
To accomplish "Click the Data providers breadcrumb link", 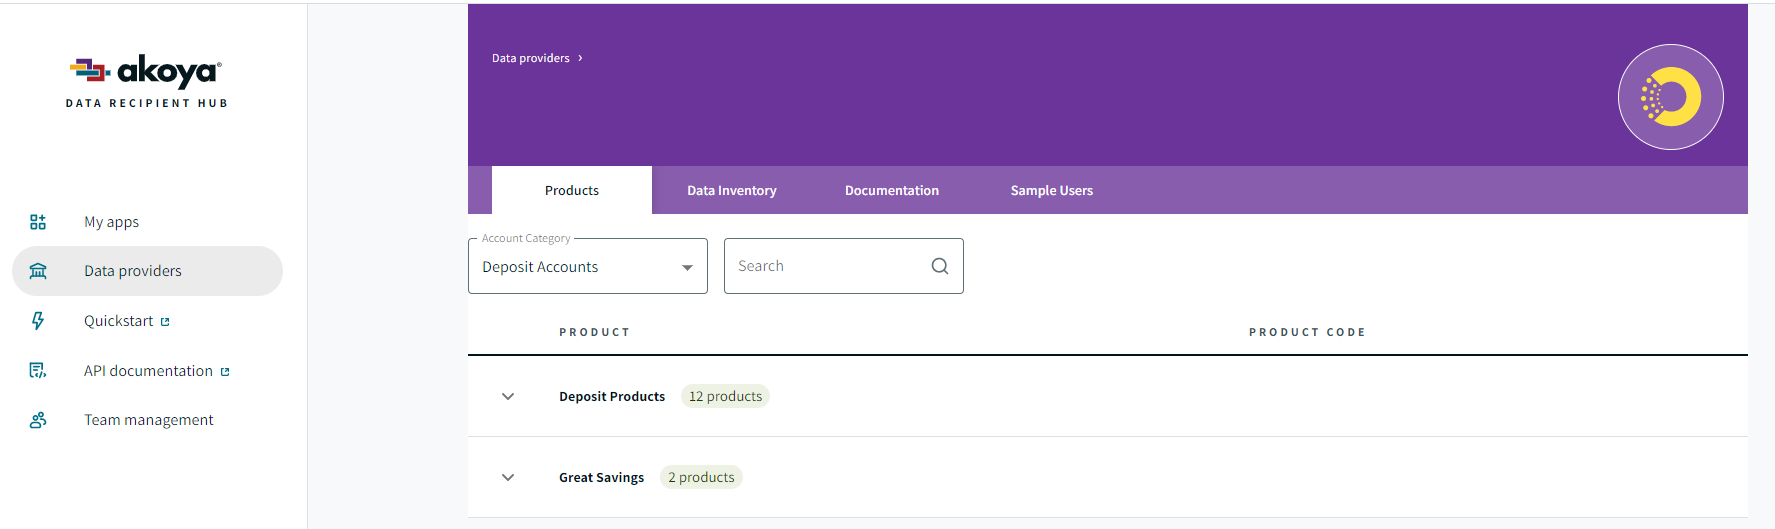I will (530, 58).
